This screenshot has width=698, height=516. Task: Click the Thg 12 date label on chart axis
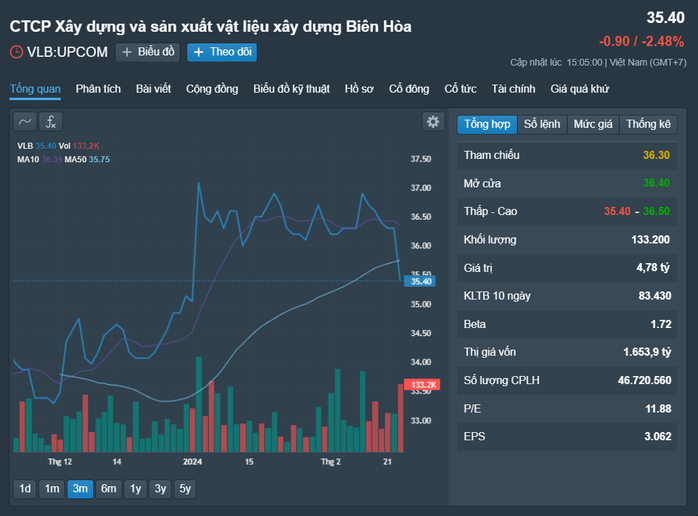60,462
